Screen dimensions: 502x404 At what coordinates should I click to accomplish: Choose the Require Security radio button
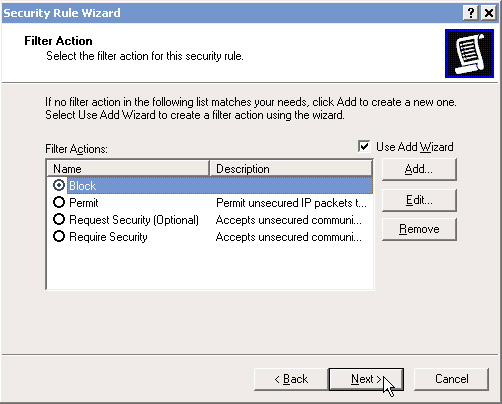(x=59, y=236)
